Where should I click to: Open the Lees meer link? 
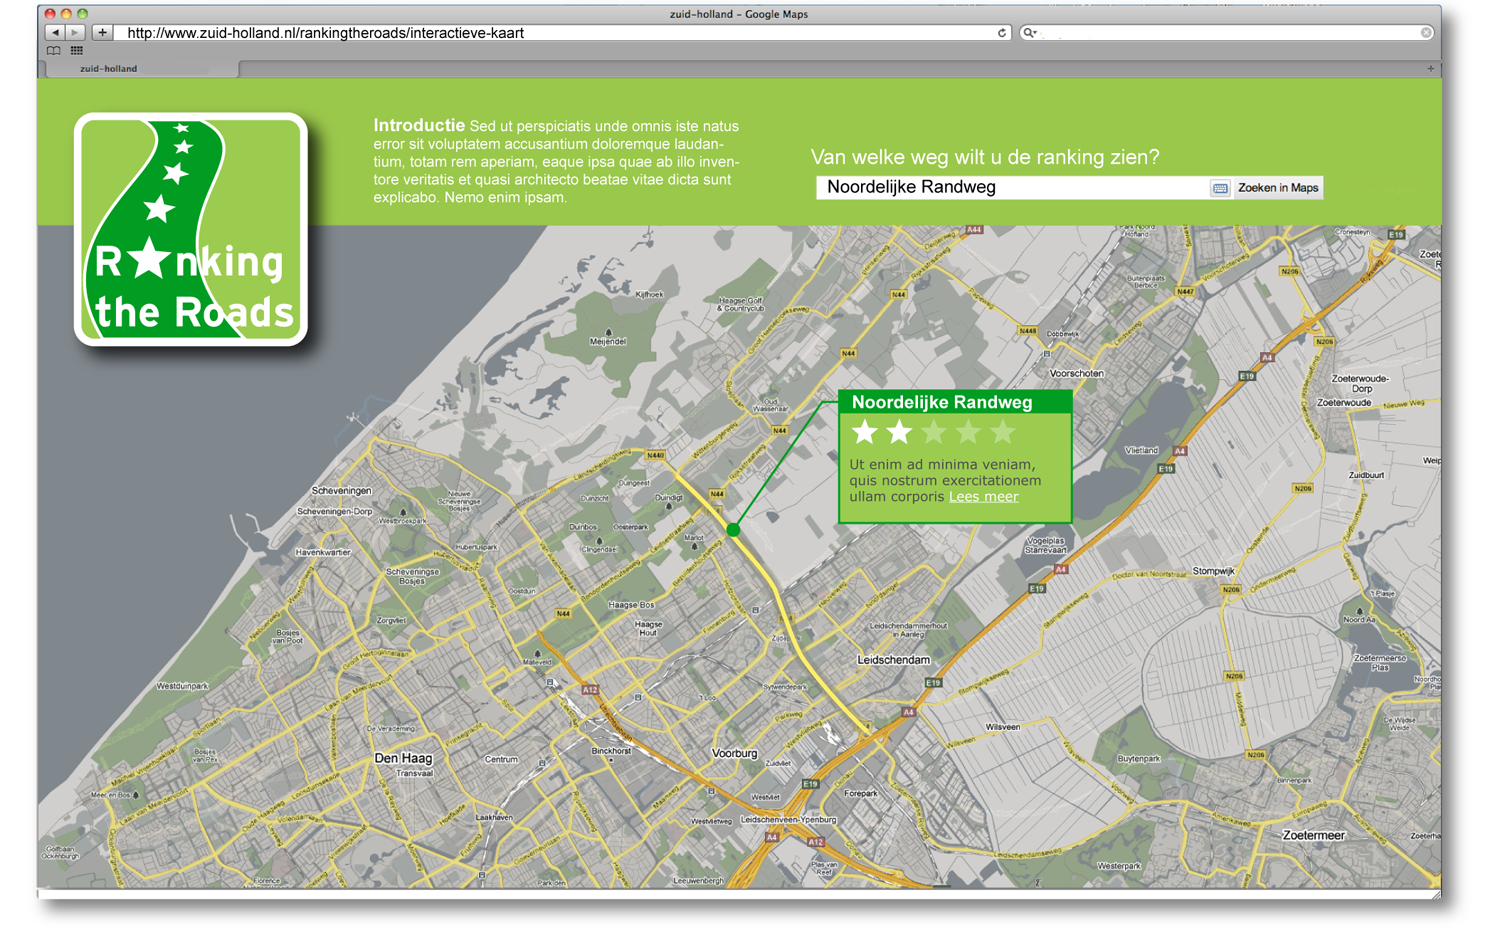(x=984, y=497)
